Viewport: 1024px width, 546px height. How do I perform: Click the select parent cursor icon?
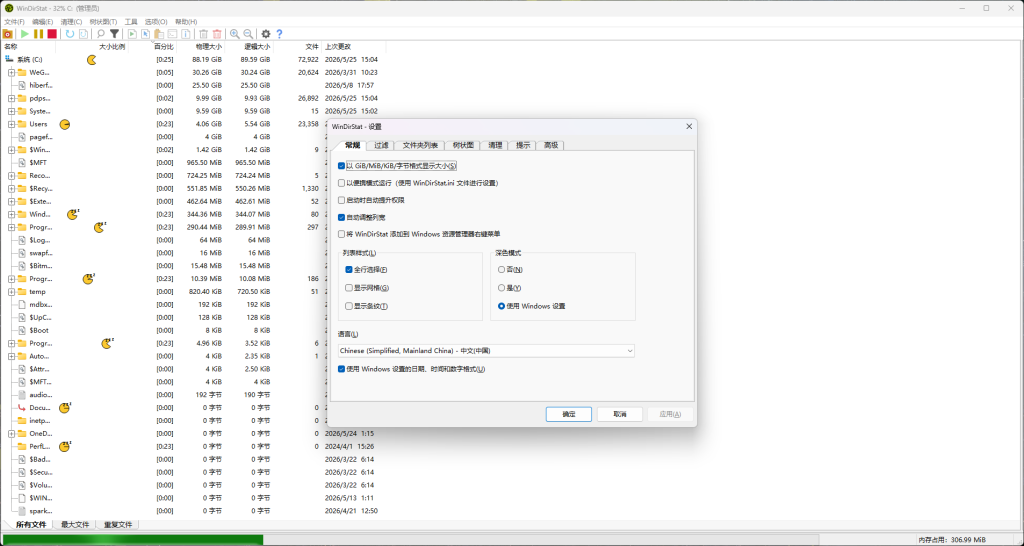click(x=146, y=34)
